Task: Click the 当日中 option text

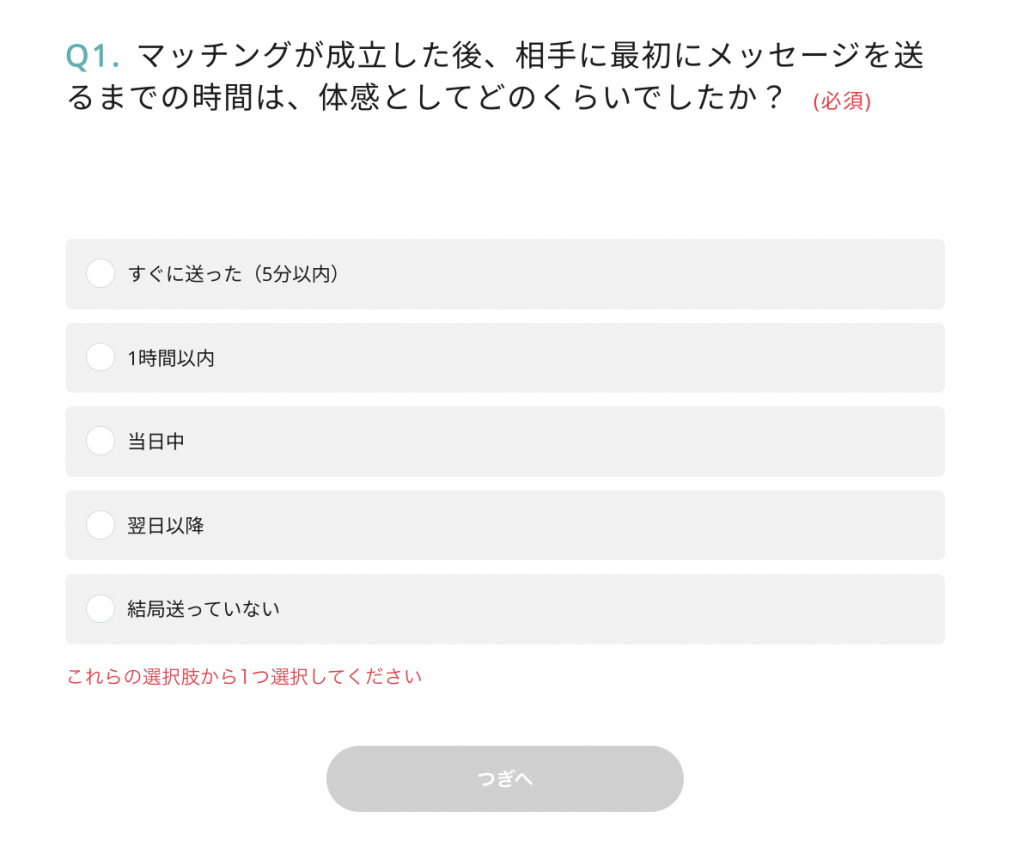Action: coord(156,442)
